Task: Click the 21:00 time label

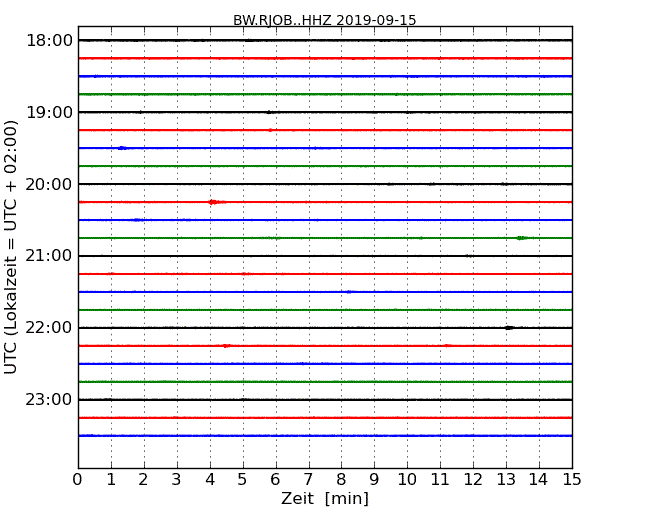Action: (x=49, y=256)
